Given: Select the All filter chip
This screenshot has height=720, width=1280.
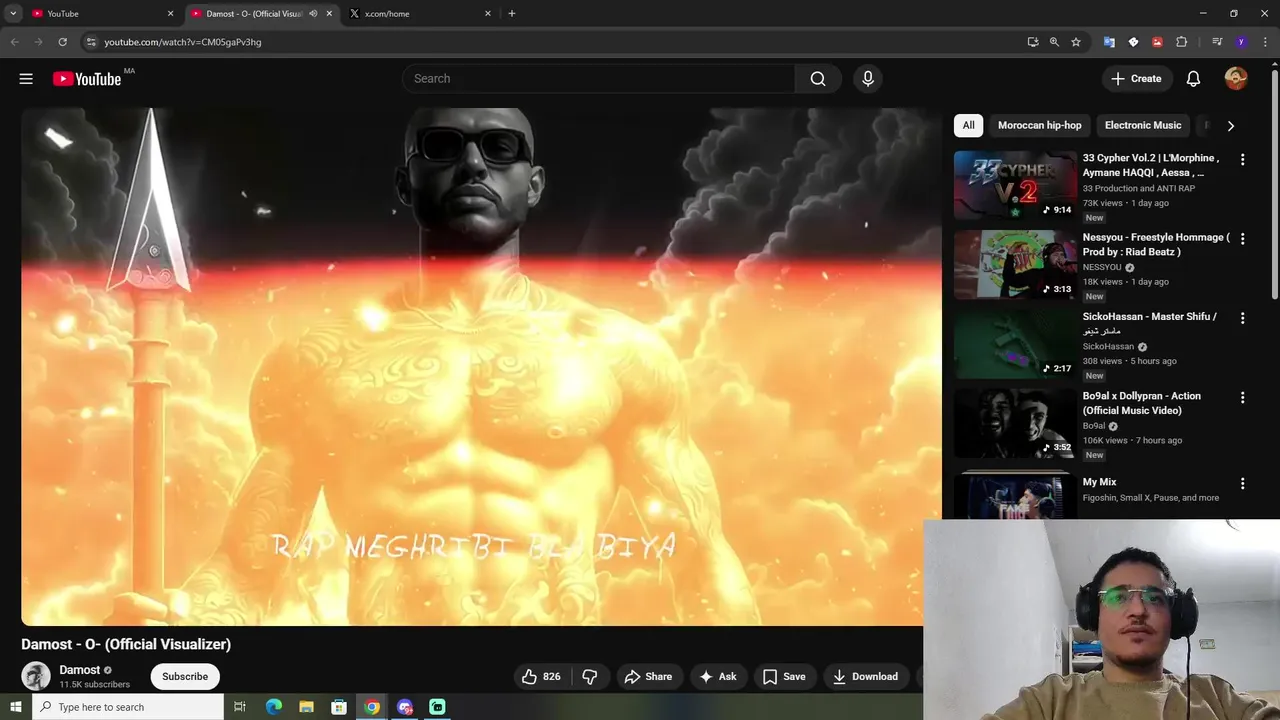Looking at the screenshot, I should (x=968, y=126).
